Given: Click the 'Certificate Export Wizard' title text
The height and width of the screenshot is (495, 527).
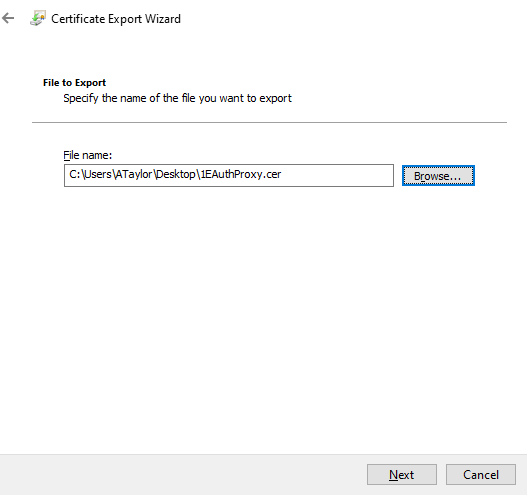Looking at the screenshot, I should click(x=116, y=19).
